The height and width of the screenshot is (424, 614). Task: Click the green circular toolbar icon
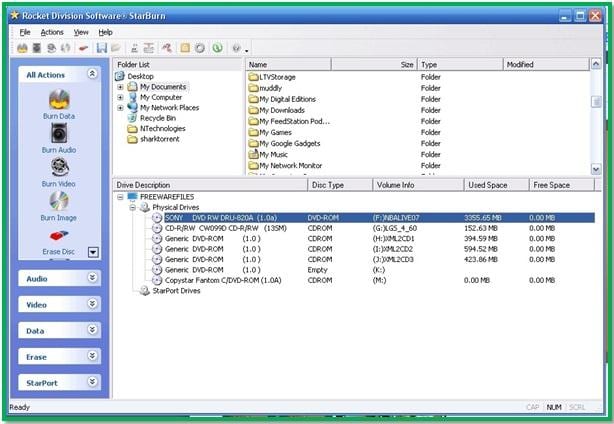[217, 48]
